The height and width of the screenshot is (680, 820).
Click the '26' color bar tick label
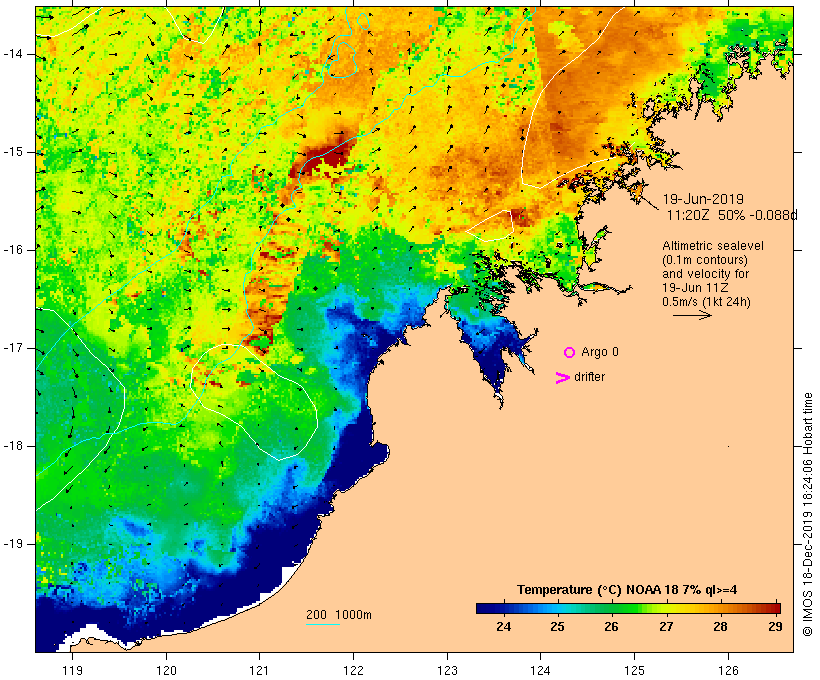[611, 626]
